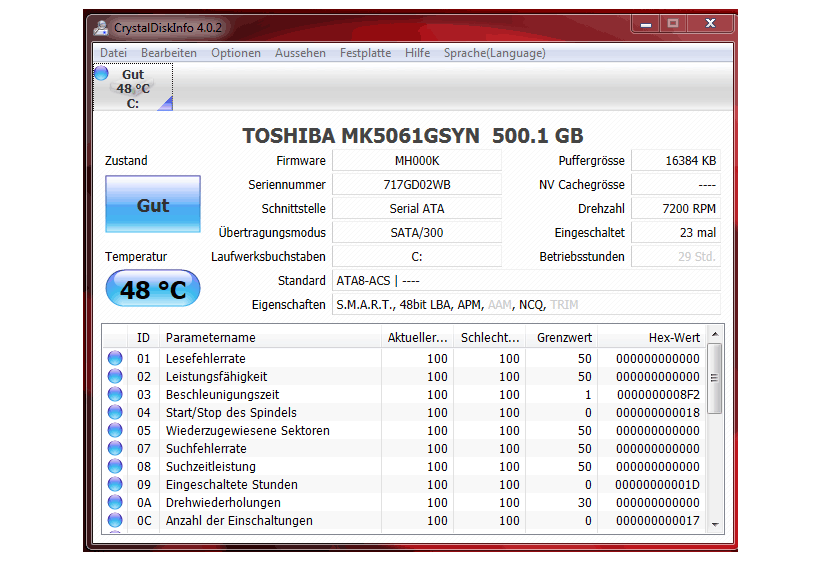Click the Firmware value MH000K

[x=417, y=160]
